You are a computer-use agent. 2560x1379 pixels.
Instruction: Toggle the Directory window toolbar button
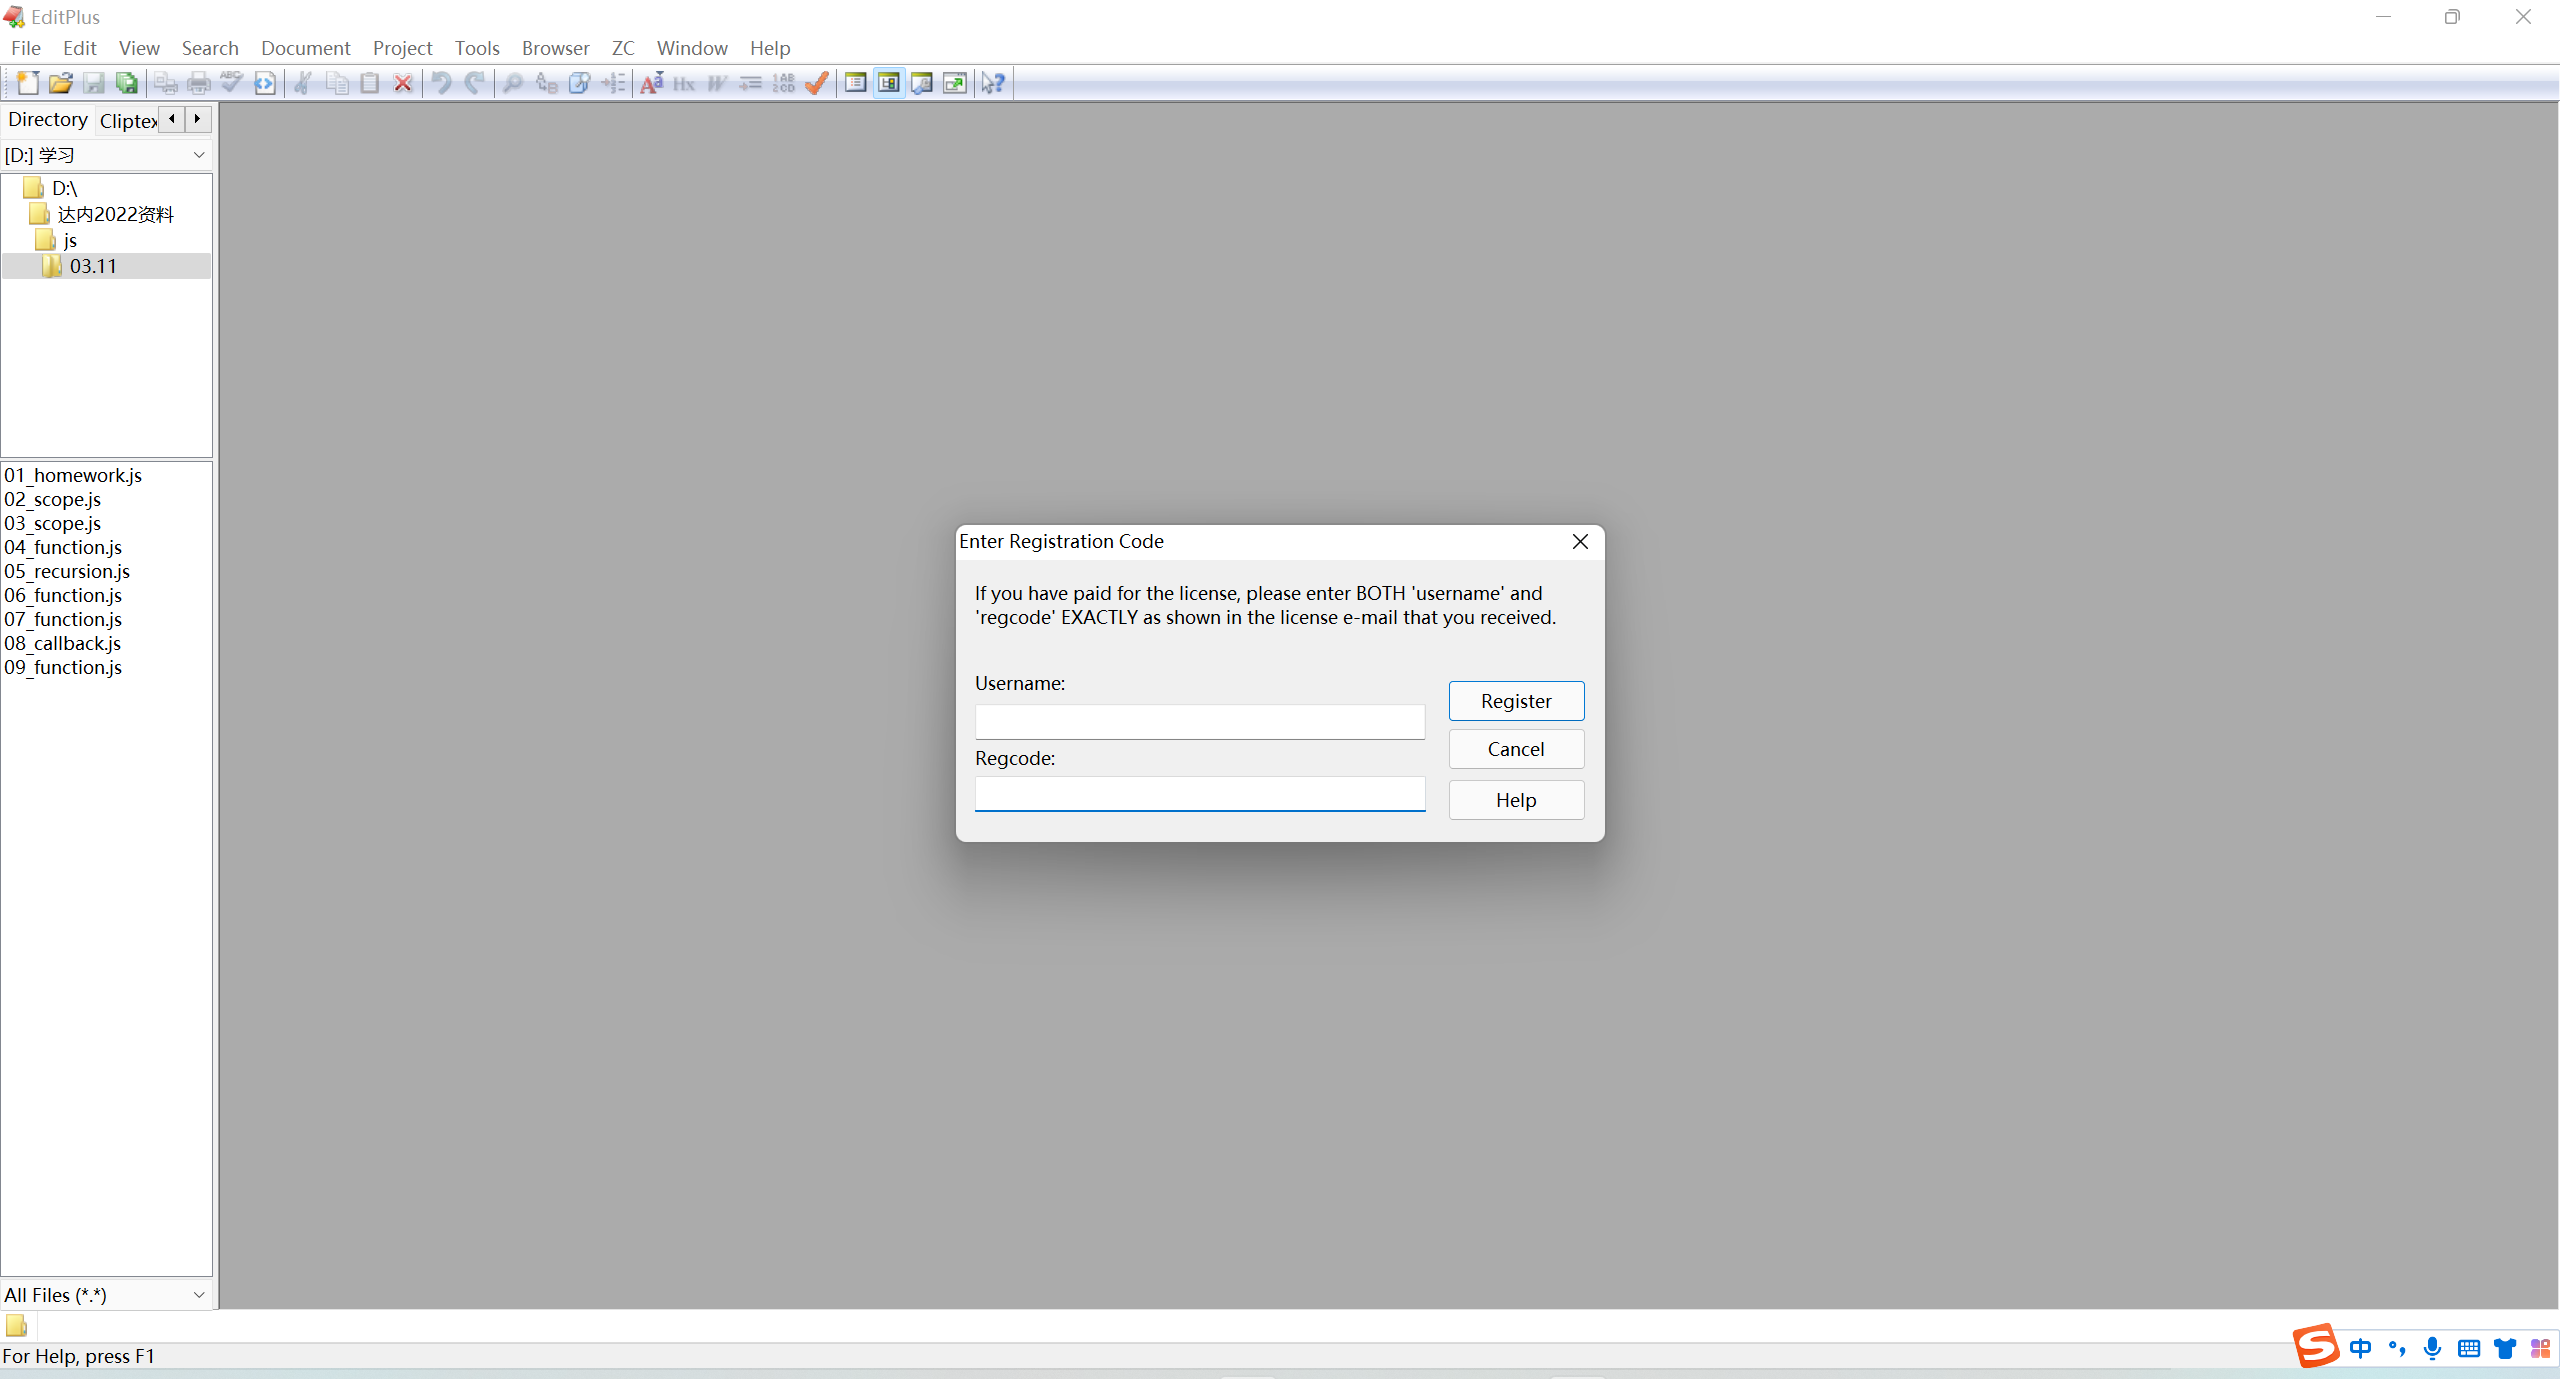(889, 83)
